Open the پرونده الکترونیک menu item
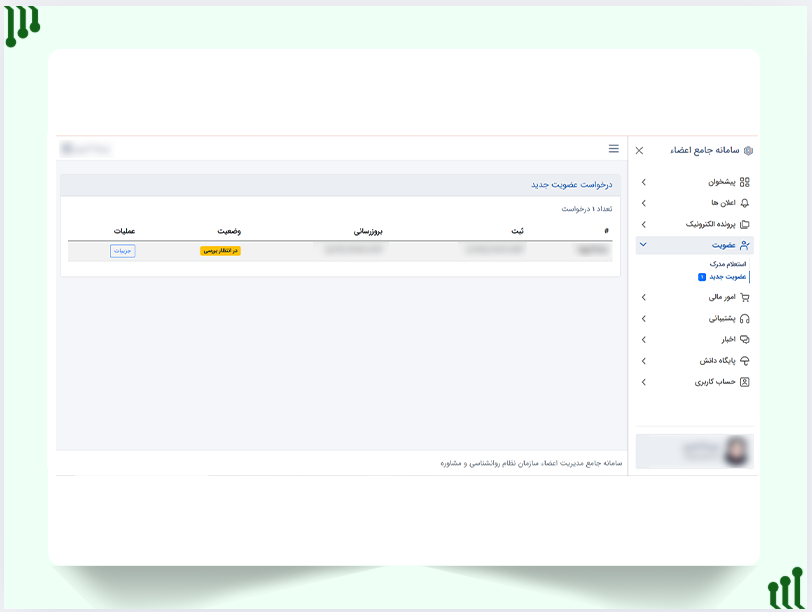Screen dimensions: 812x612 point(694,224)
